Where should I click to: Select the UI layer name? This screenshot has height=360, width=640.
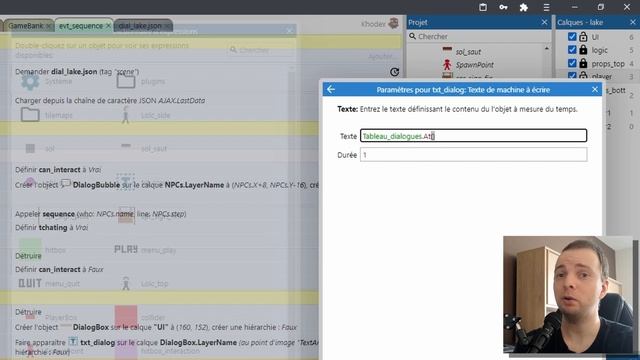coord(595,37)
